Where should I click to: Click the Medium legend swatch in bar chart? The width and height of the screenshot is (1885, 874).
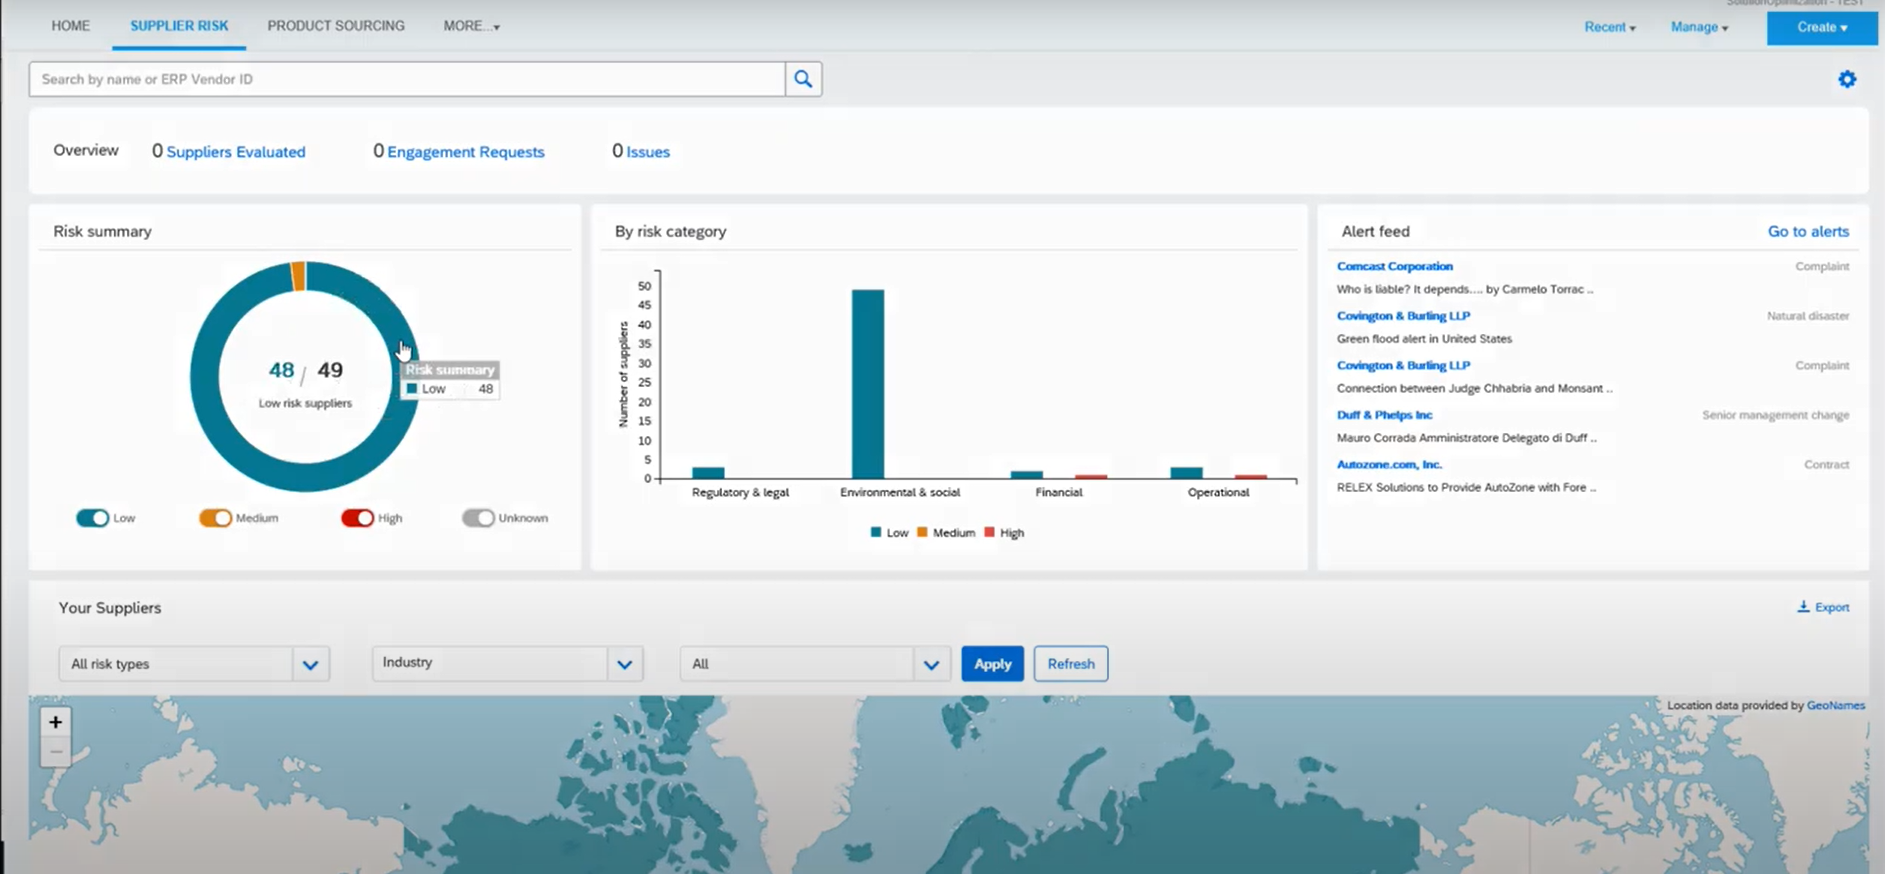922,533
